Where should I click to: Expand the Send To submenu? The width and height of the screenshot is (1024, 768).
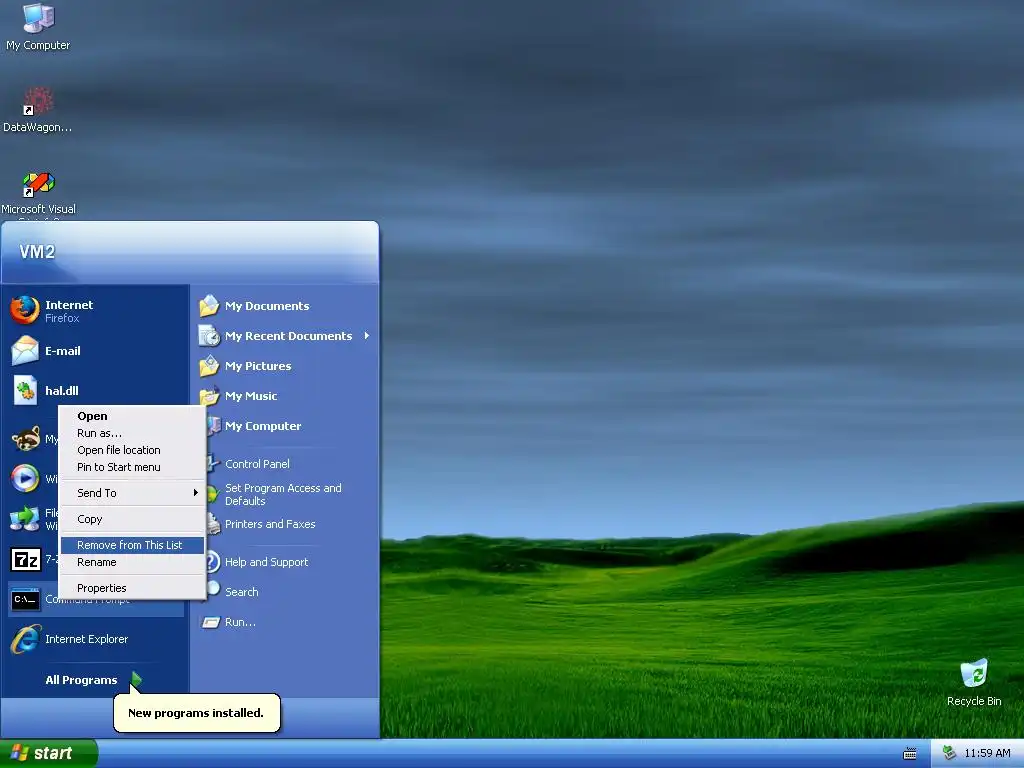(x=133, y=493)
